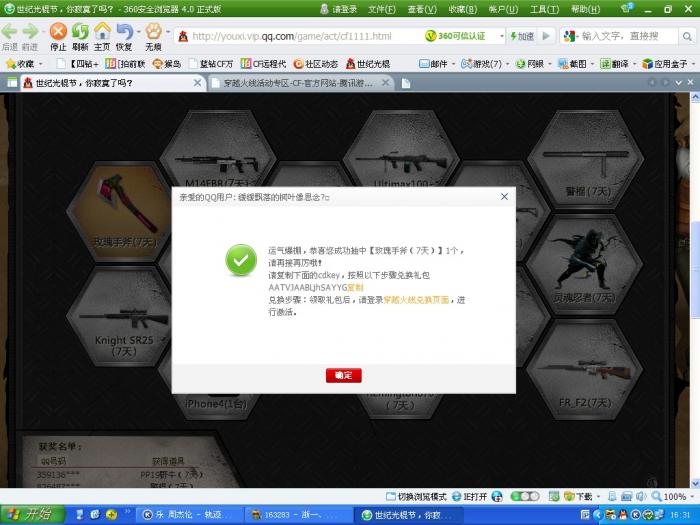Screen dimensions: 700x525
Task: Open the 世纪光棍 bookmark
Action: click(368, 64)
